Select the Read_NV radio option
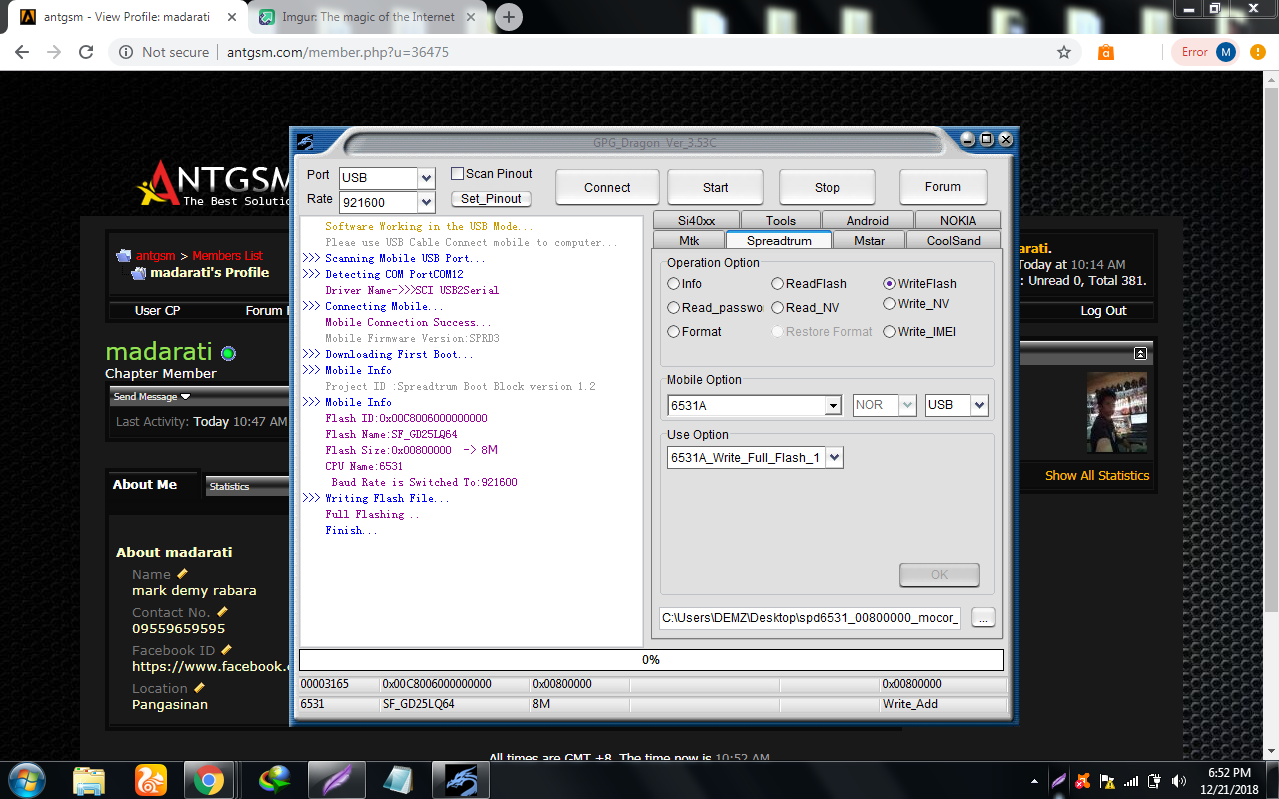The image size is (1279, 799). 777,308
